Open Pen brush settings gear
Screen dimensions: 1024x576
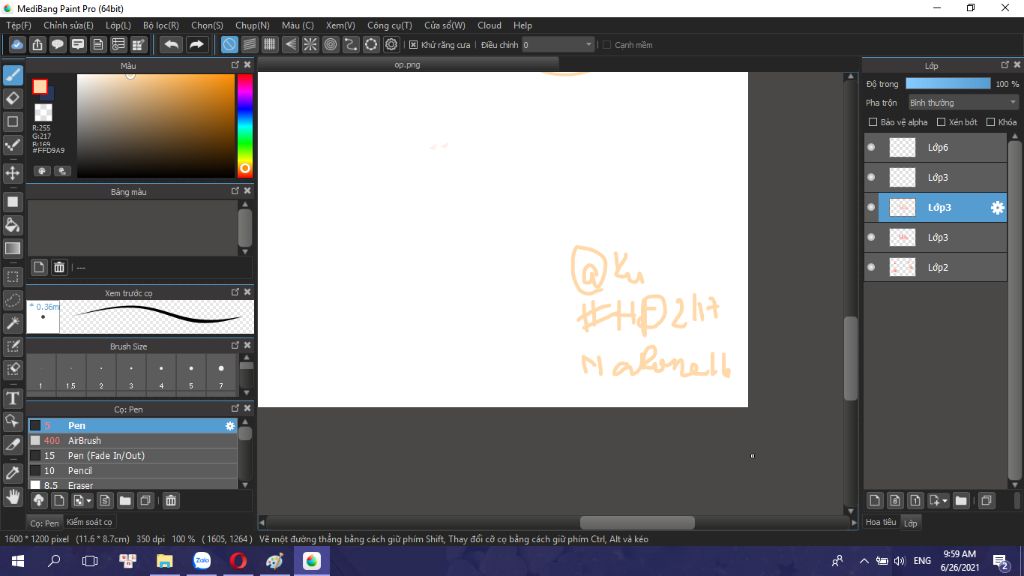click(230, 426)
